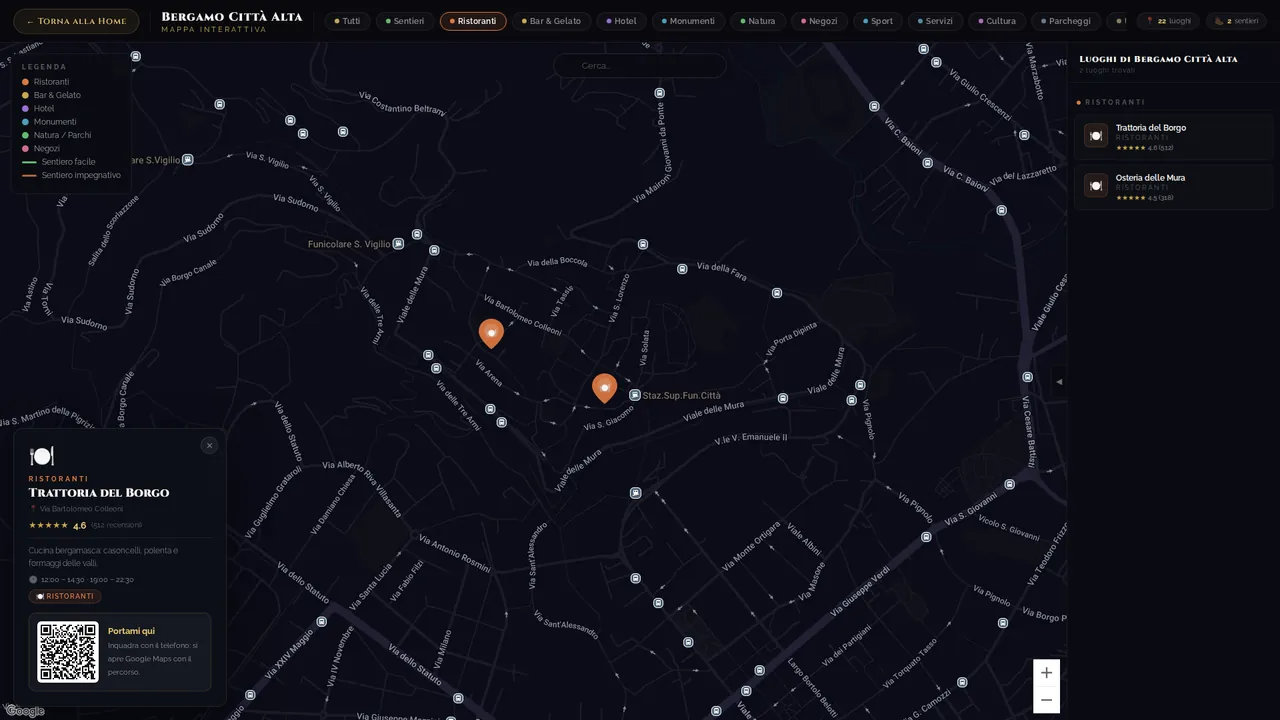This screenshot has width=1280, height=720.
Task: Click the orange restaurant pin above Via S. Giacomo
Action: 604,388
